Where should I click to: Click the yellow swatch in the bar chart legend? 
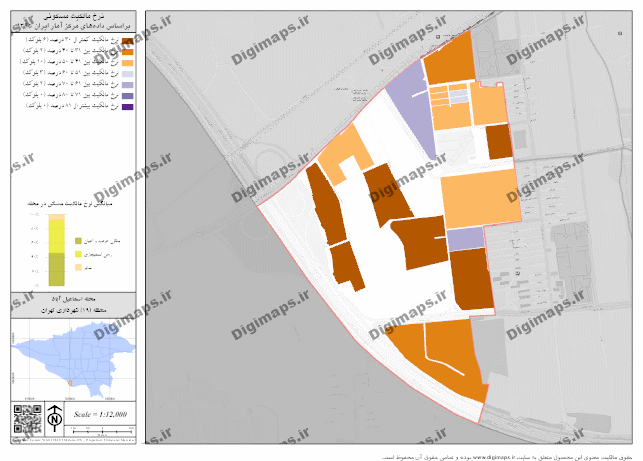78,254
